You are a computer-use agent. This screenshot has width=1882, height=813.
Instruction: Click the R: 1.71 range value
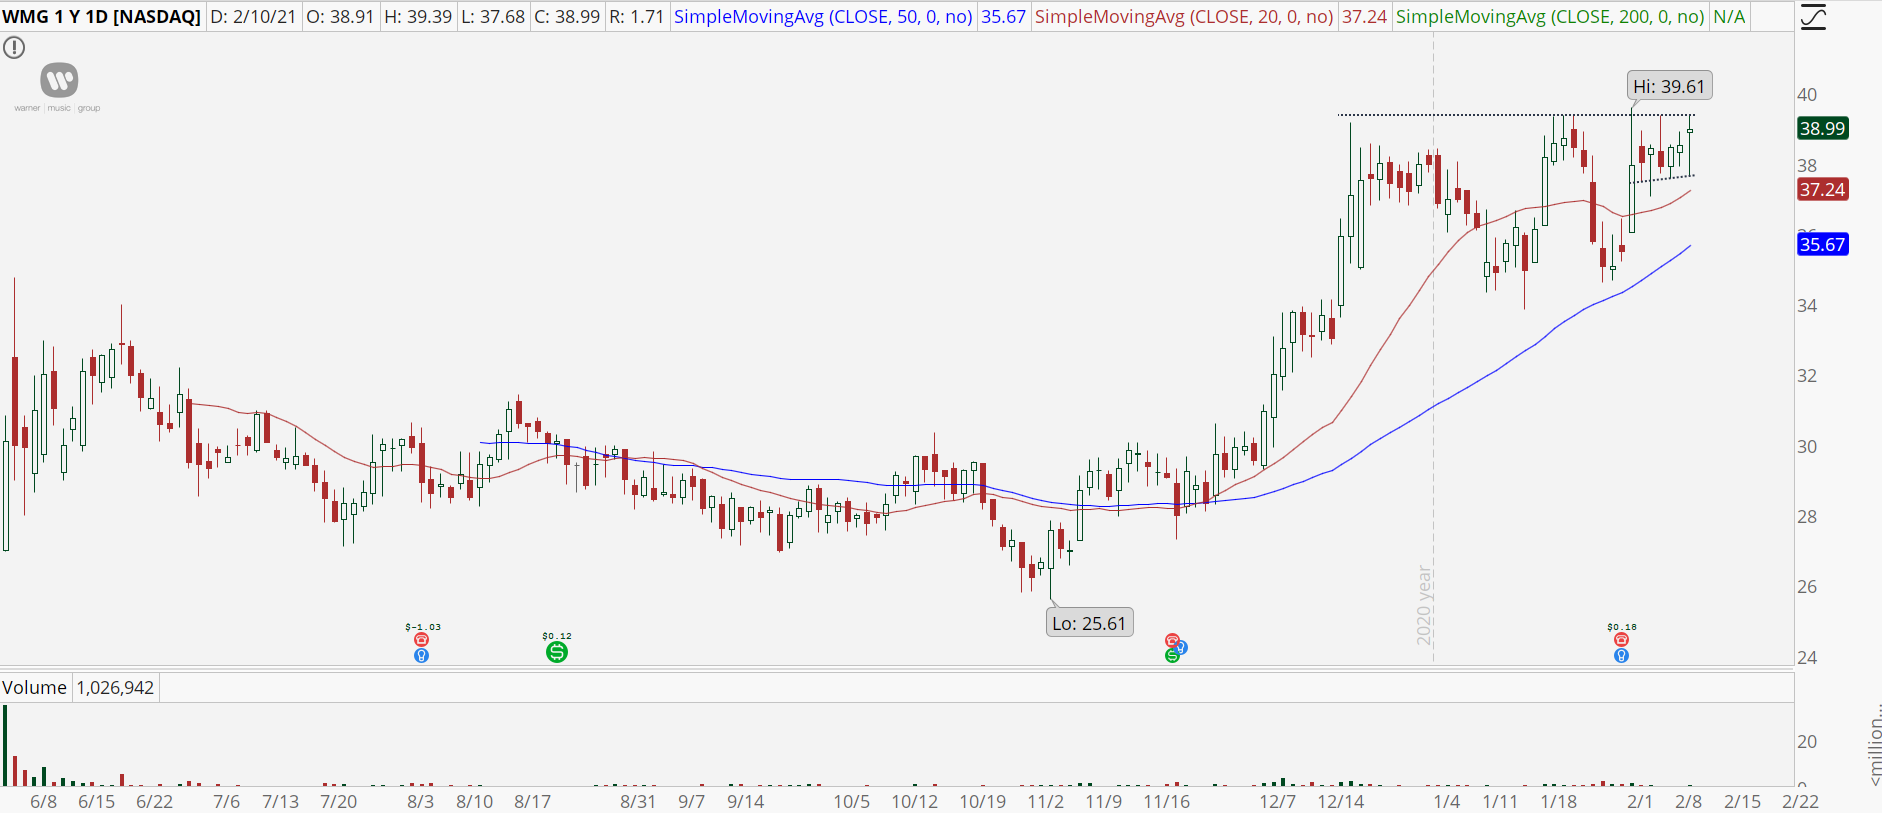[637, 17]
